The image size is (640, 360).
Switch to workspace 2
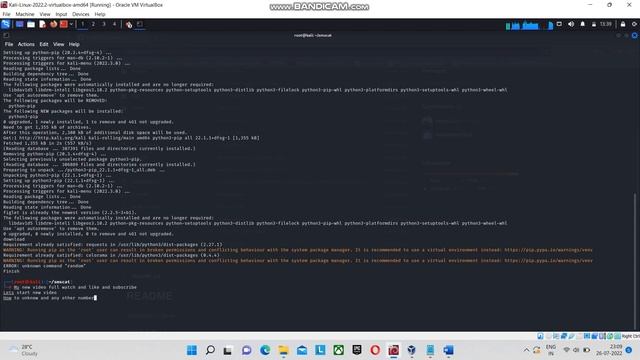click(93, 24)
